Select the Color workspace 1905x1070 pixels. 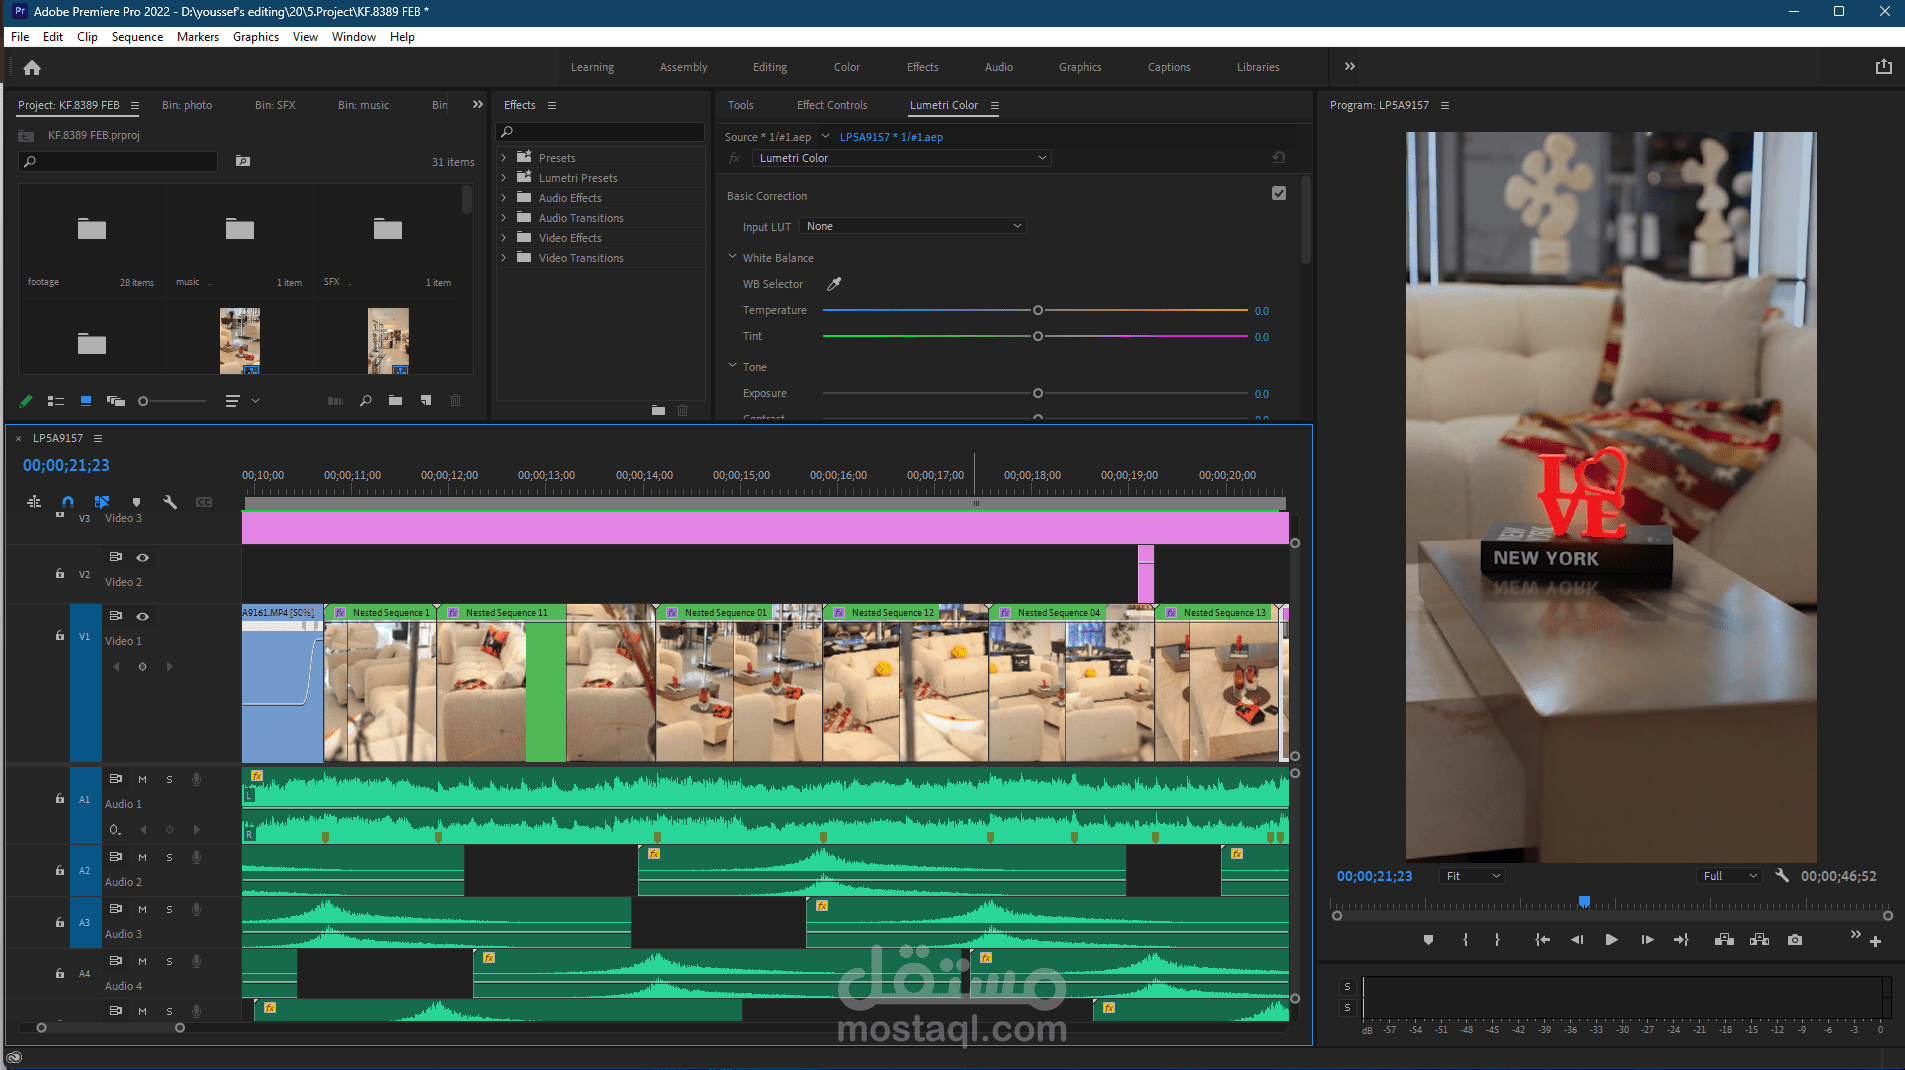[x=846, y=67]
